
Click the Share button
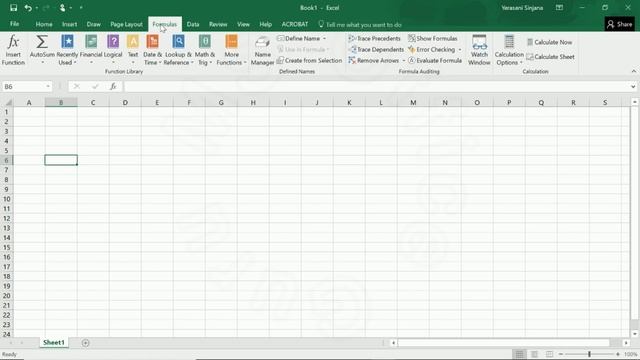(x=619, y=24)
